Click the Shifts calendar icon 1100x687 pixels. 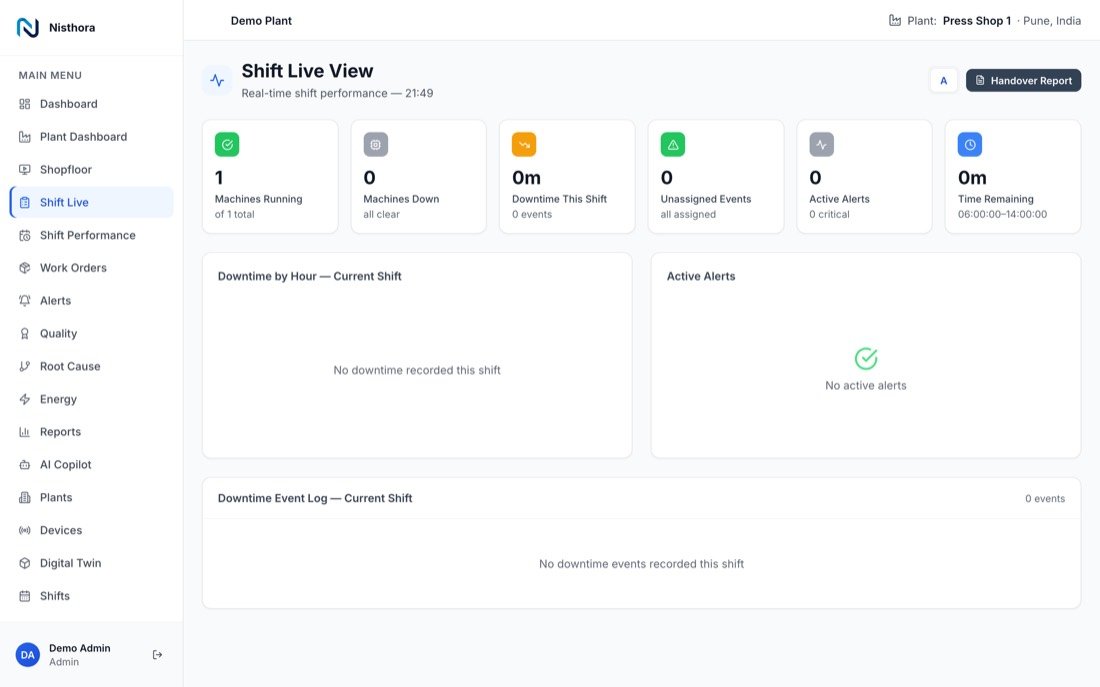[x=25, y=596]
